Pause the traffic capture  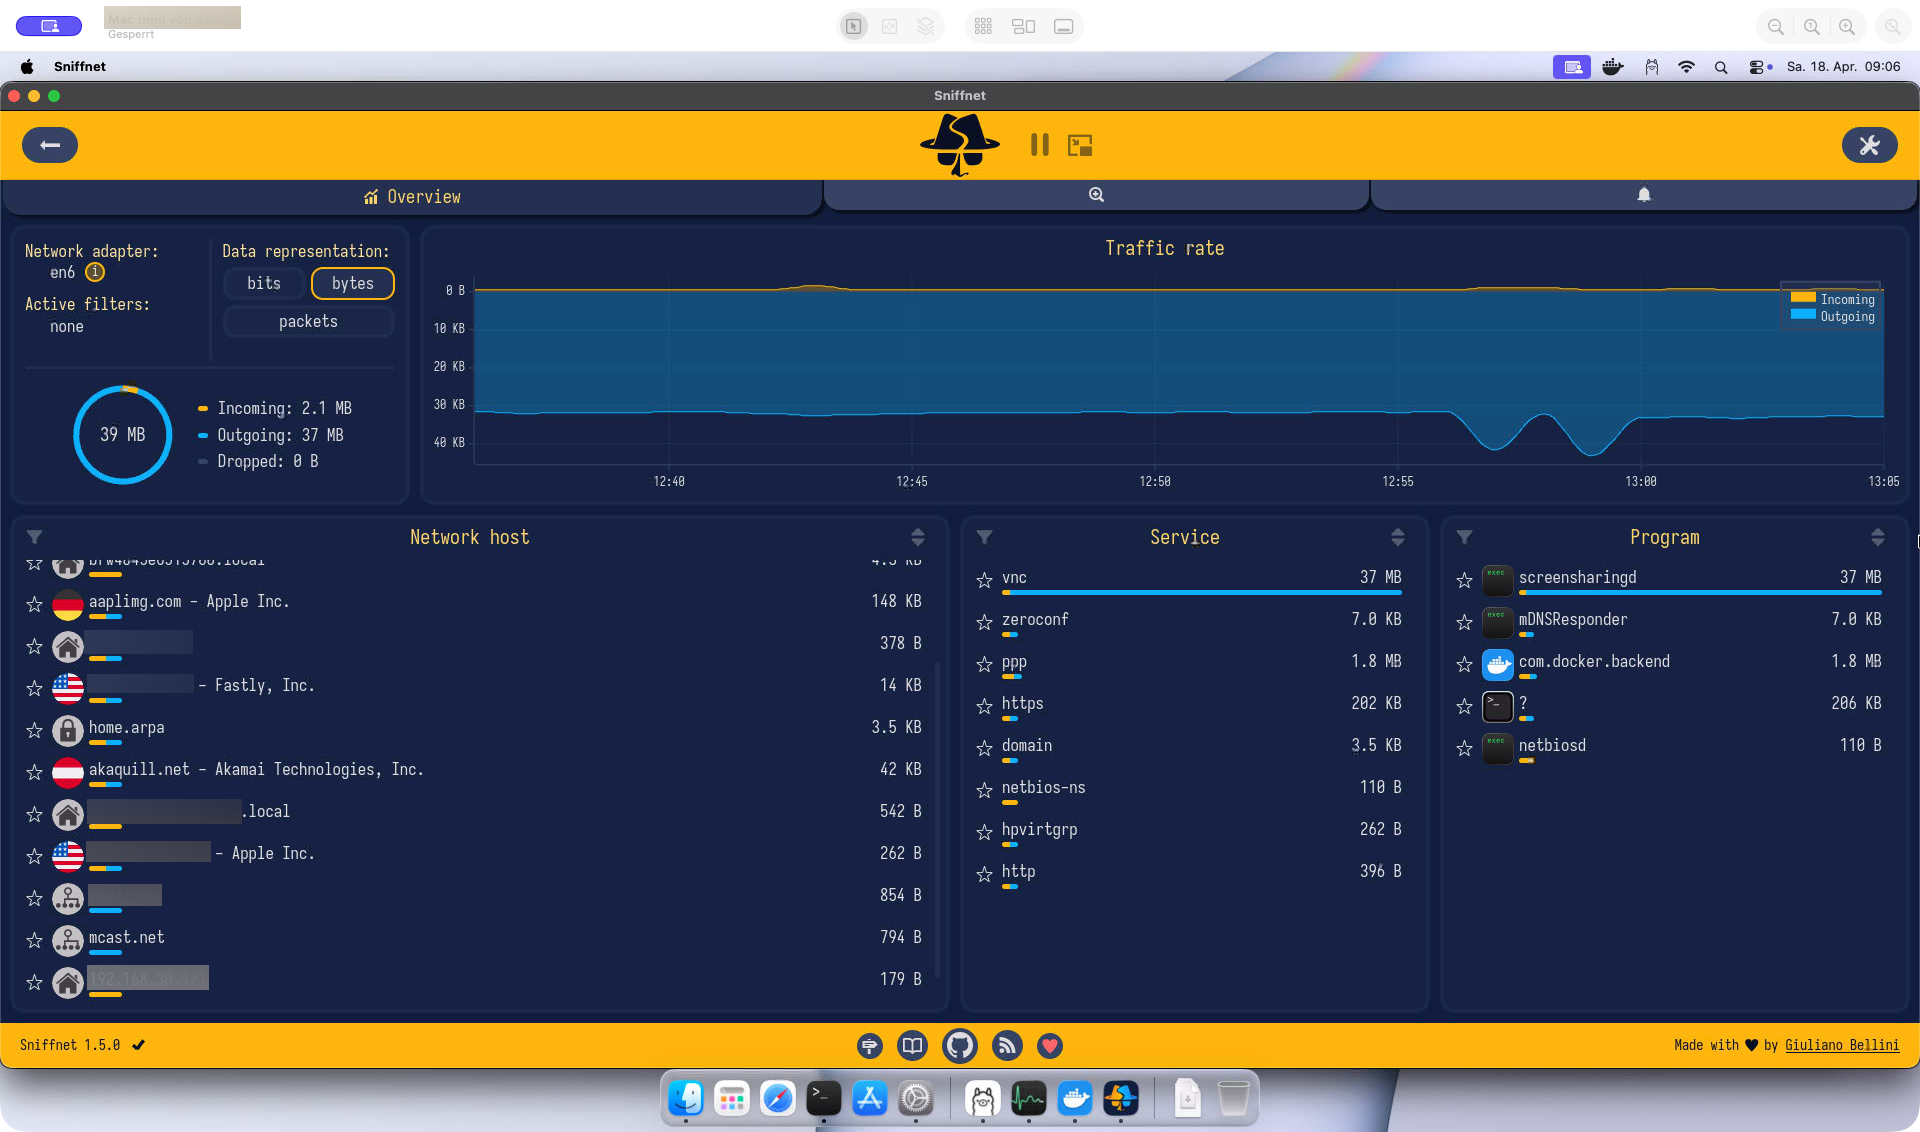(1040, 145)
